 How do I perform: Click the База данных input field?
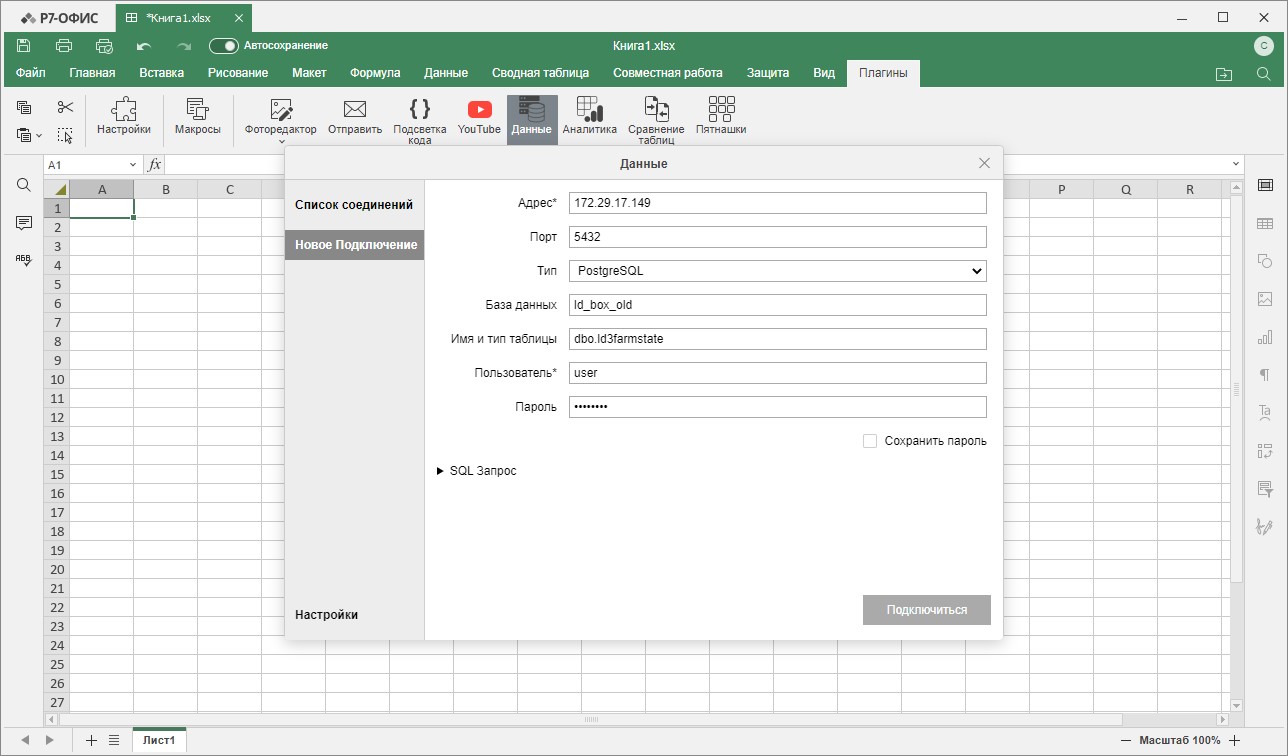coord(777,305)
